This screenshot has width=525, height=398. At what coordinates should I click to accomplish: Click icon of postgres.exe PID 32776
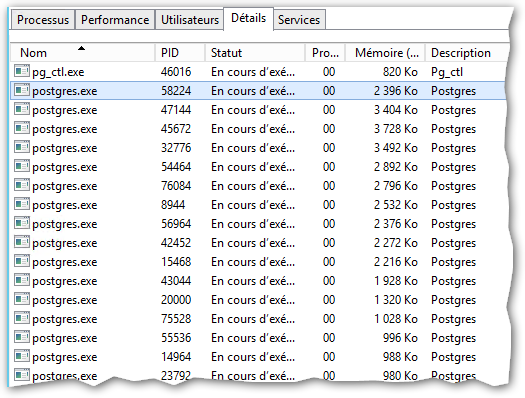[22, 147]
